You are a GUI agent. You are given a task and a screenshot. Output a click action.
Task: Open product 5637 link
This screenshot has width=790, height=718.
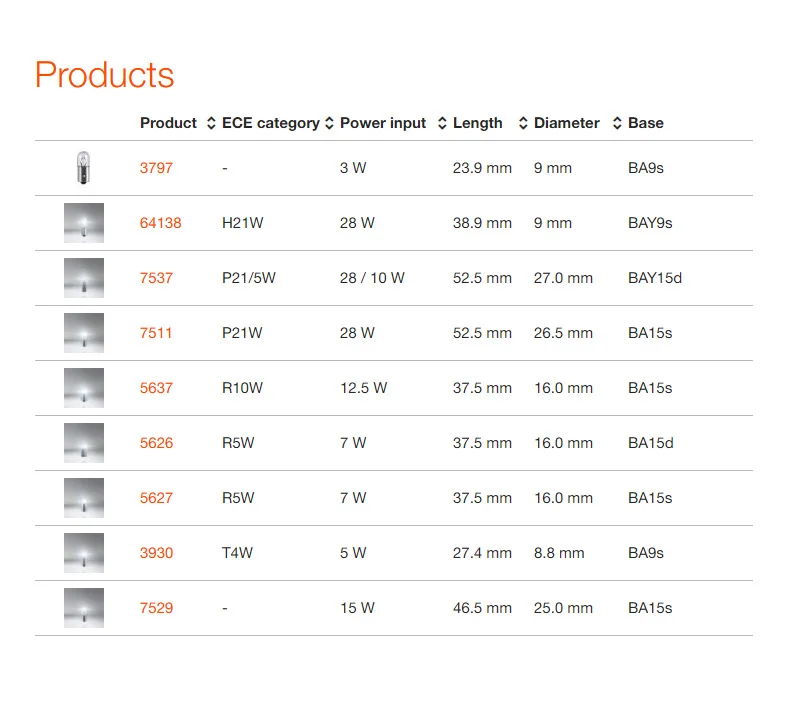(x=156, y=388)
